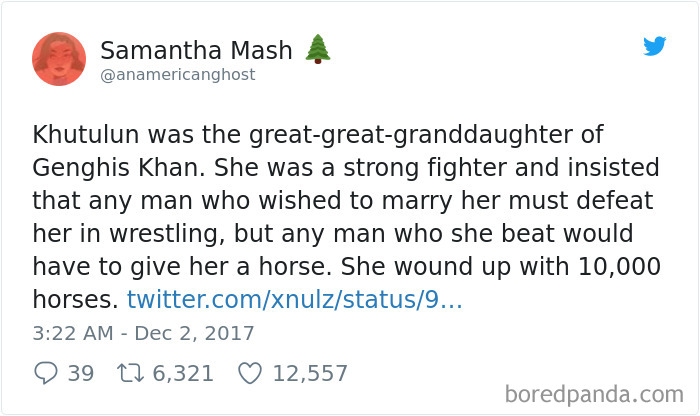Like the tweet with the heart icon
700x416 pixels.
point(249,373)
